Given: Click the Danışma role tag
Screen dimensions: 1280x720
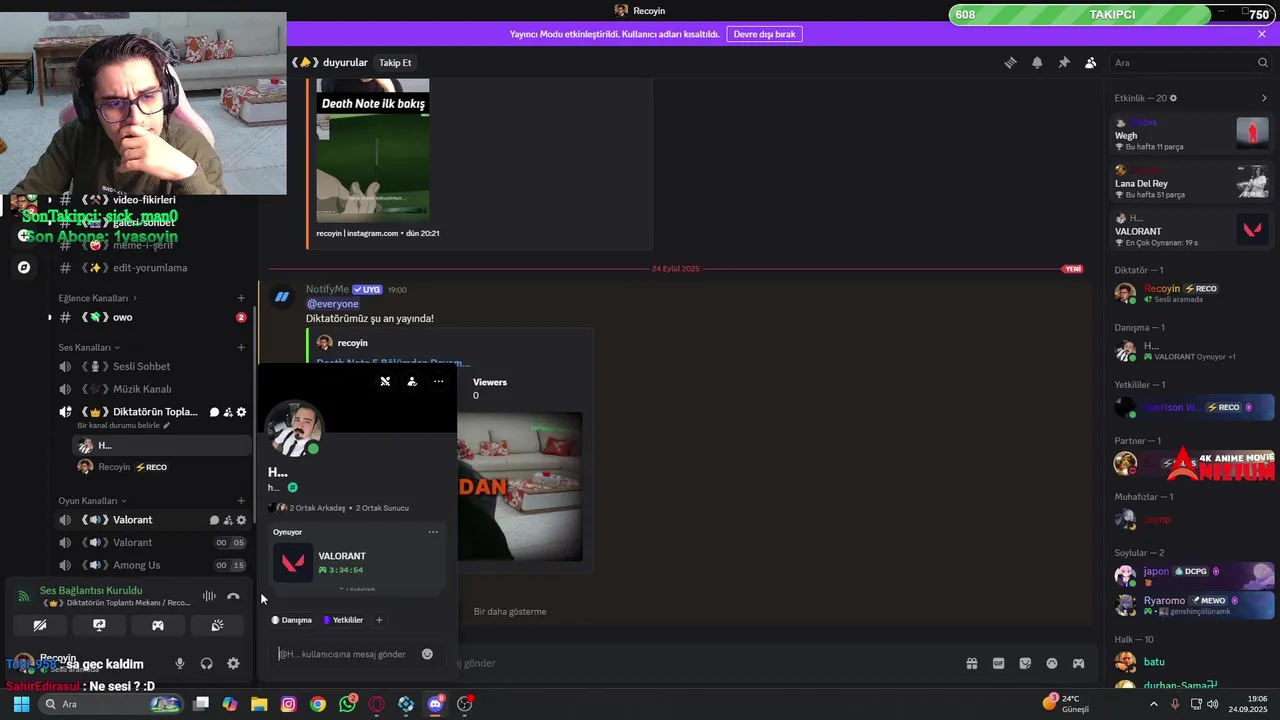Looking at the screenshot, I should pos(292,620).
